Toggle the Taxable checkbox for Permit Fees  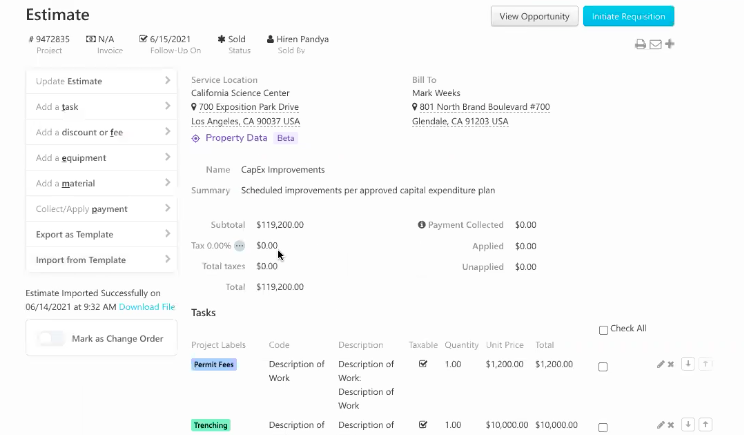423,364
